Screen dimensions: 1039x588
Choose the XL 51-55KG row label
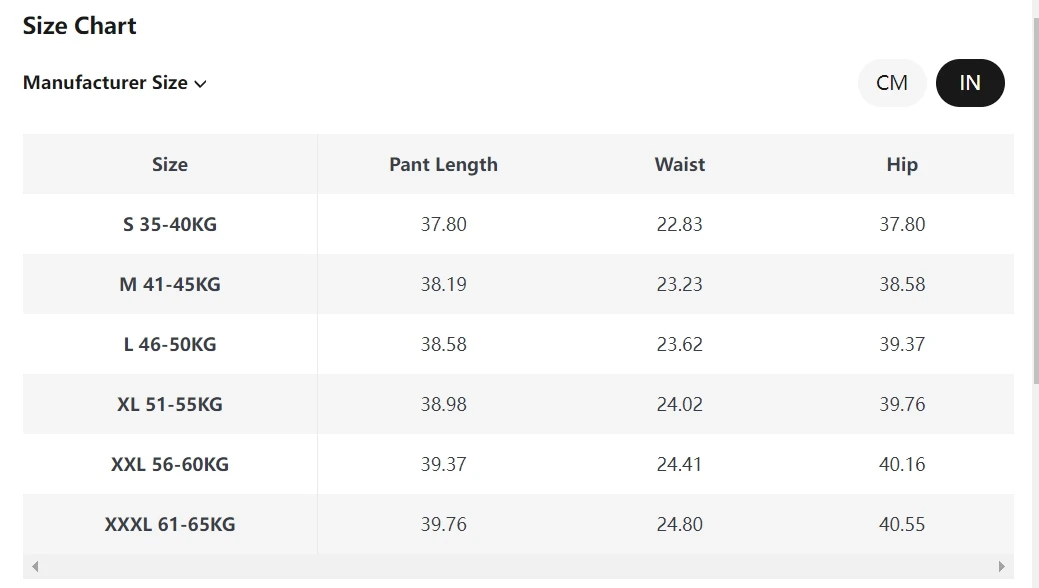170,404
